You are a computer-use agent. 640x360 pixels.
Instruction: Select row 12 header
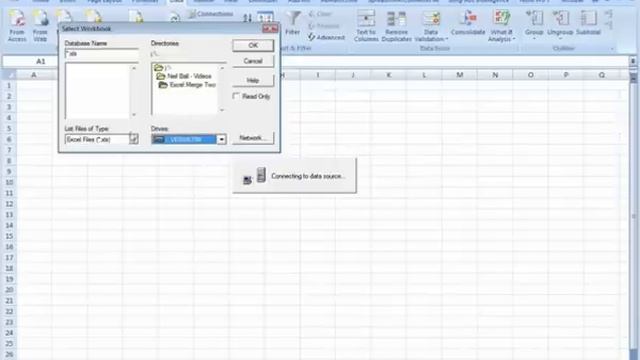[9, 204]
